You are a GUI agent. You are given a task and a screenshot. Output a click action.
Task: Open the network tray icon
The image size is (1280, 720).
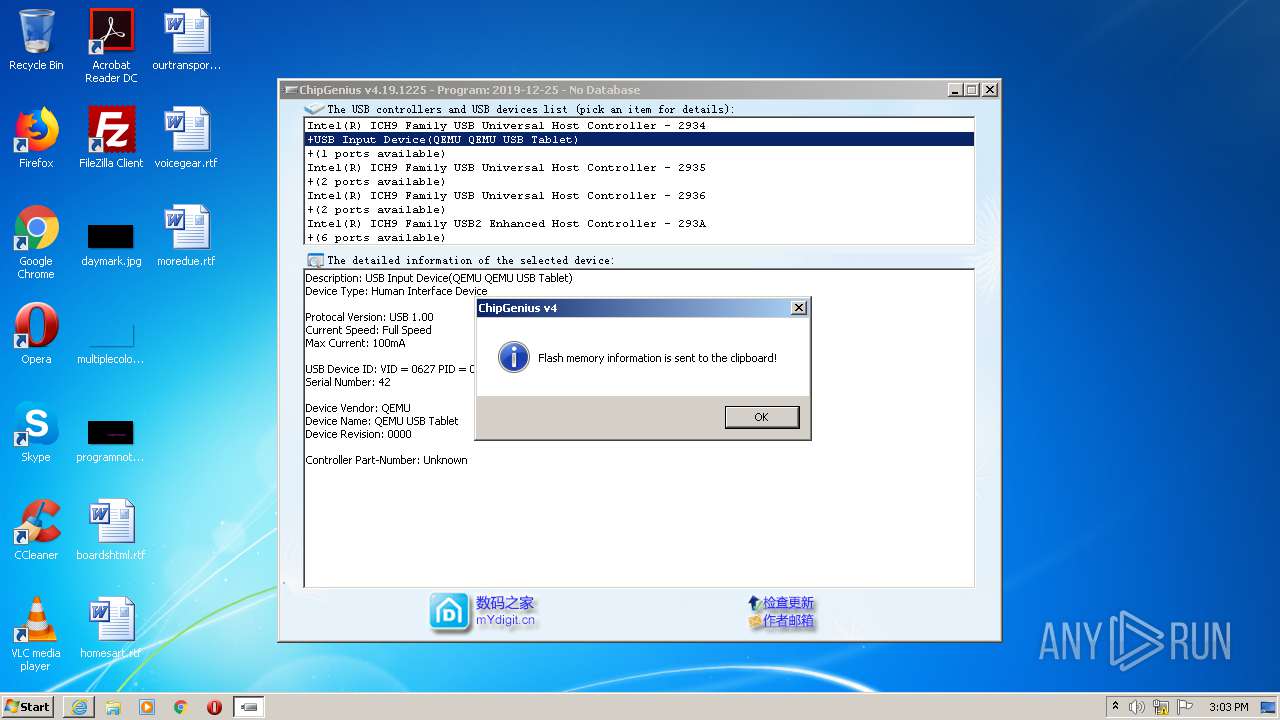pos(1161,707)
